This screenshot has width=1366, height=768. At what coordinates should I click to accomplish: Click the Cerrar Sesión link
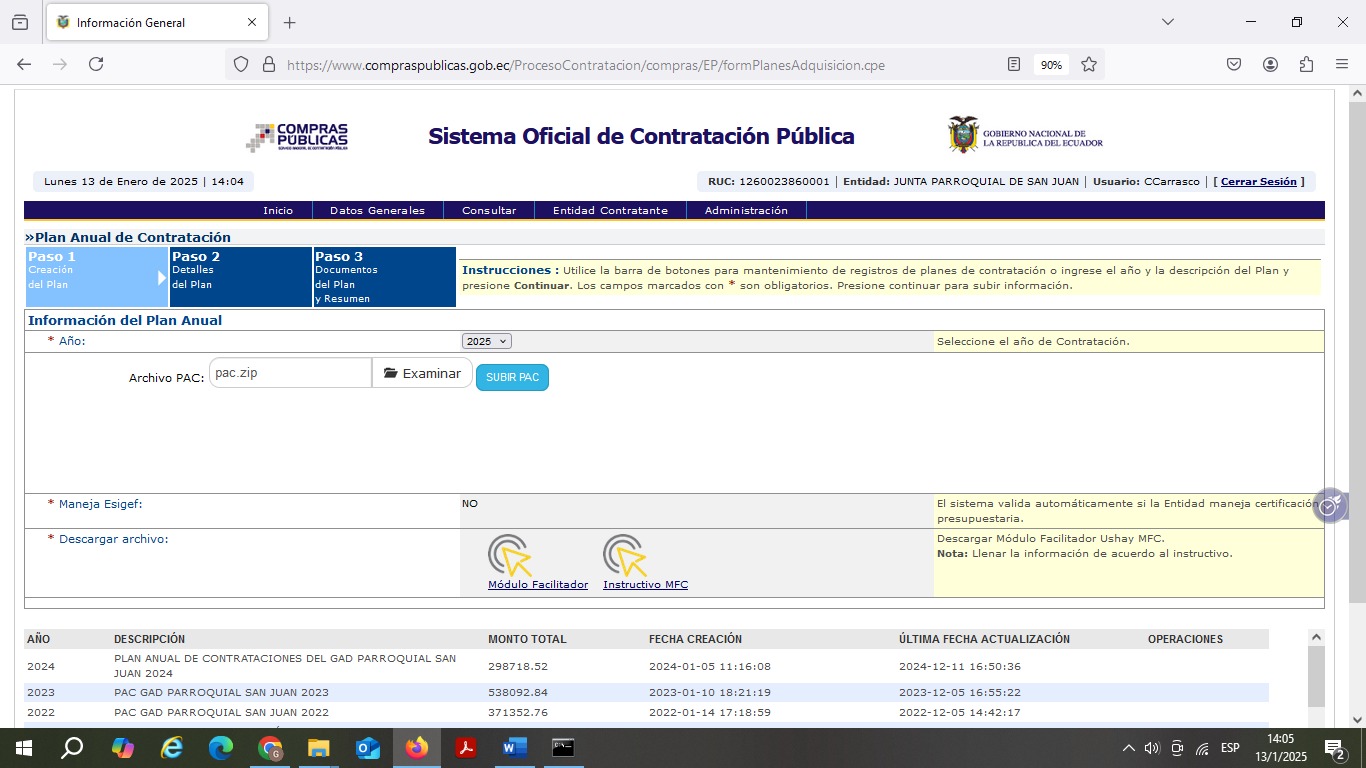[x=1258, y=182]
